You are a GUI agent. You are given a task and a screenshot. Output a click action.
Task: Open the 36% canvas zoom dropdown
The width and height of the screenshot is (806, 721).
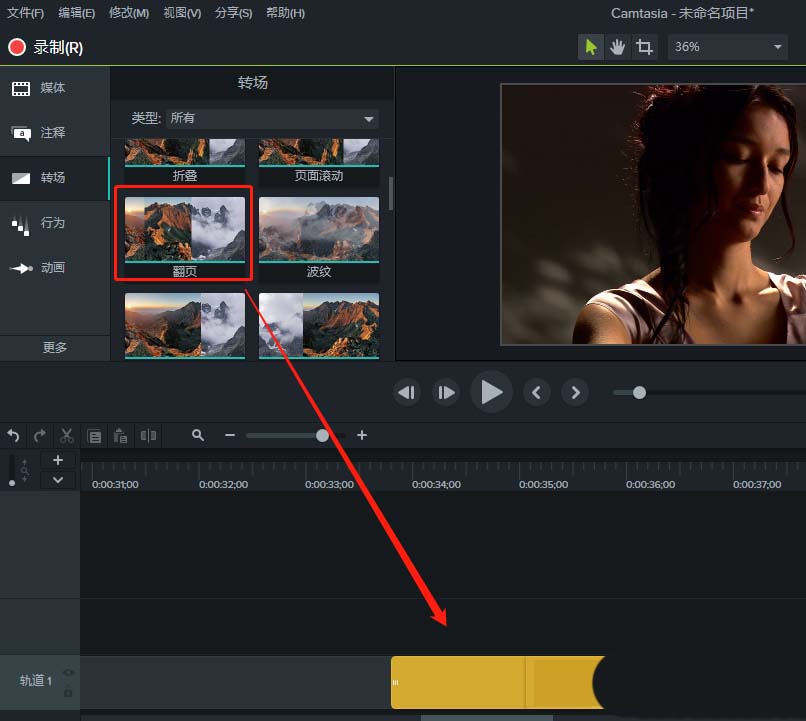click(x=727, y=47)
